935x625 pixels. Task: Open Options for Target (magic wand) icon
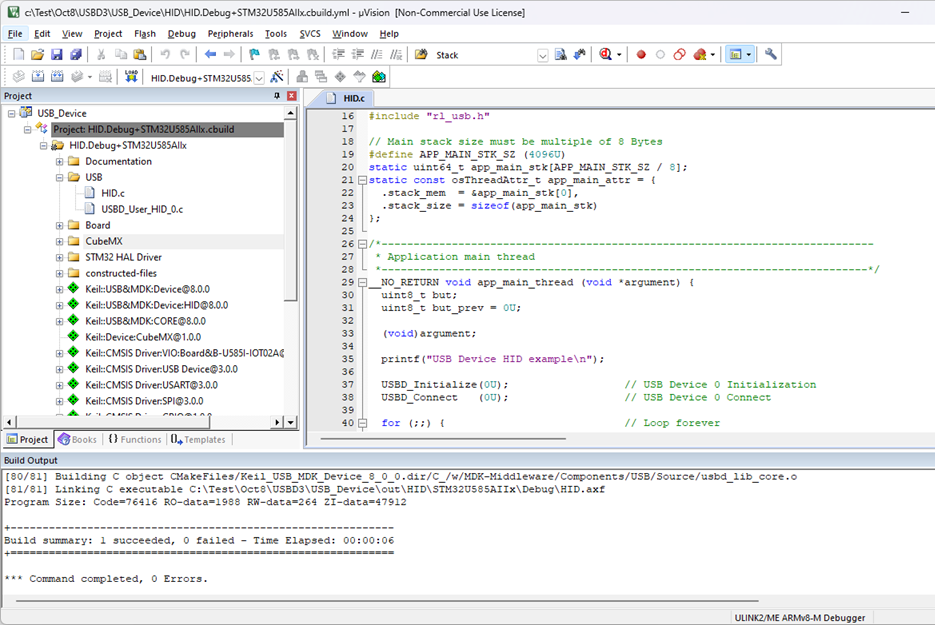pyautogui.click(x=277, y=77)
